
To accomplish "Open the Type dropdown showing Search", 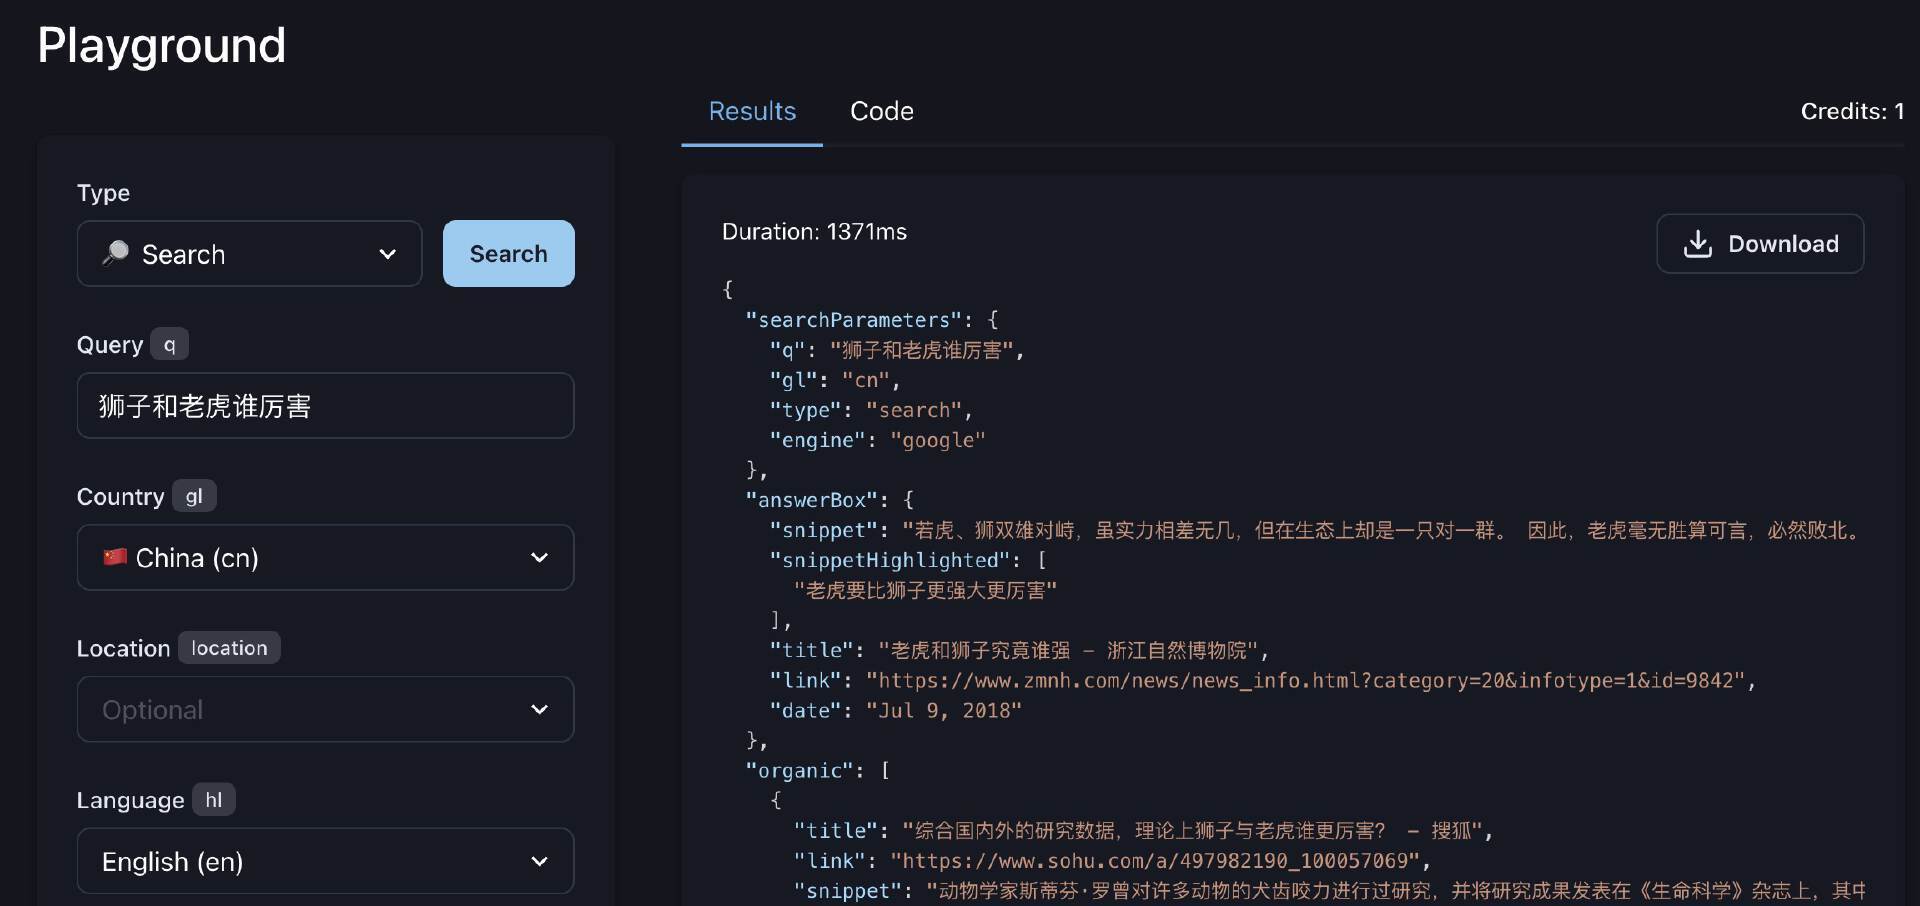I will pos(249,253).
